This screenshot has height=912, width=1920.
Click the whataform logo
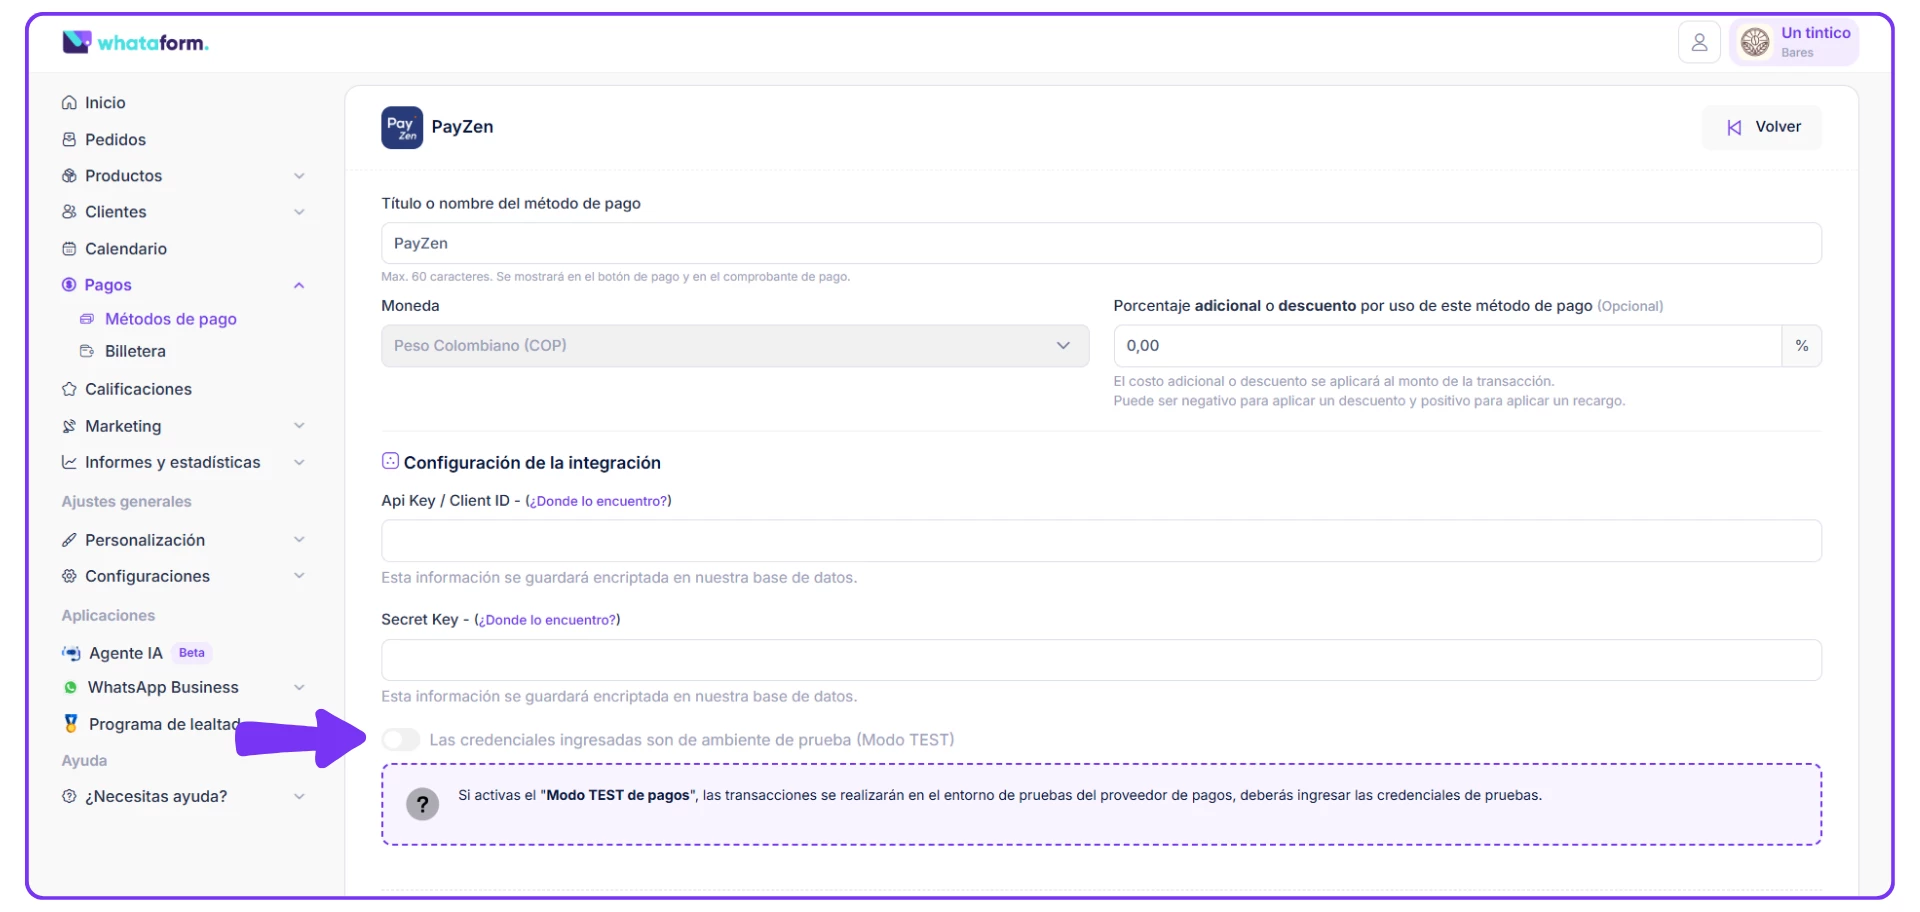tap(135, 42)
